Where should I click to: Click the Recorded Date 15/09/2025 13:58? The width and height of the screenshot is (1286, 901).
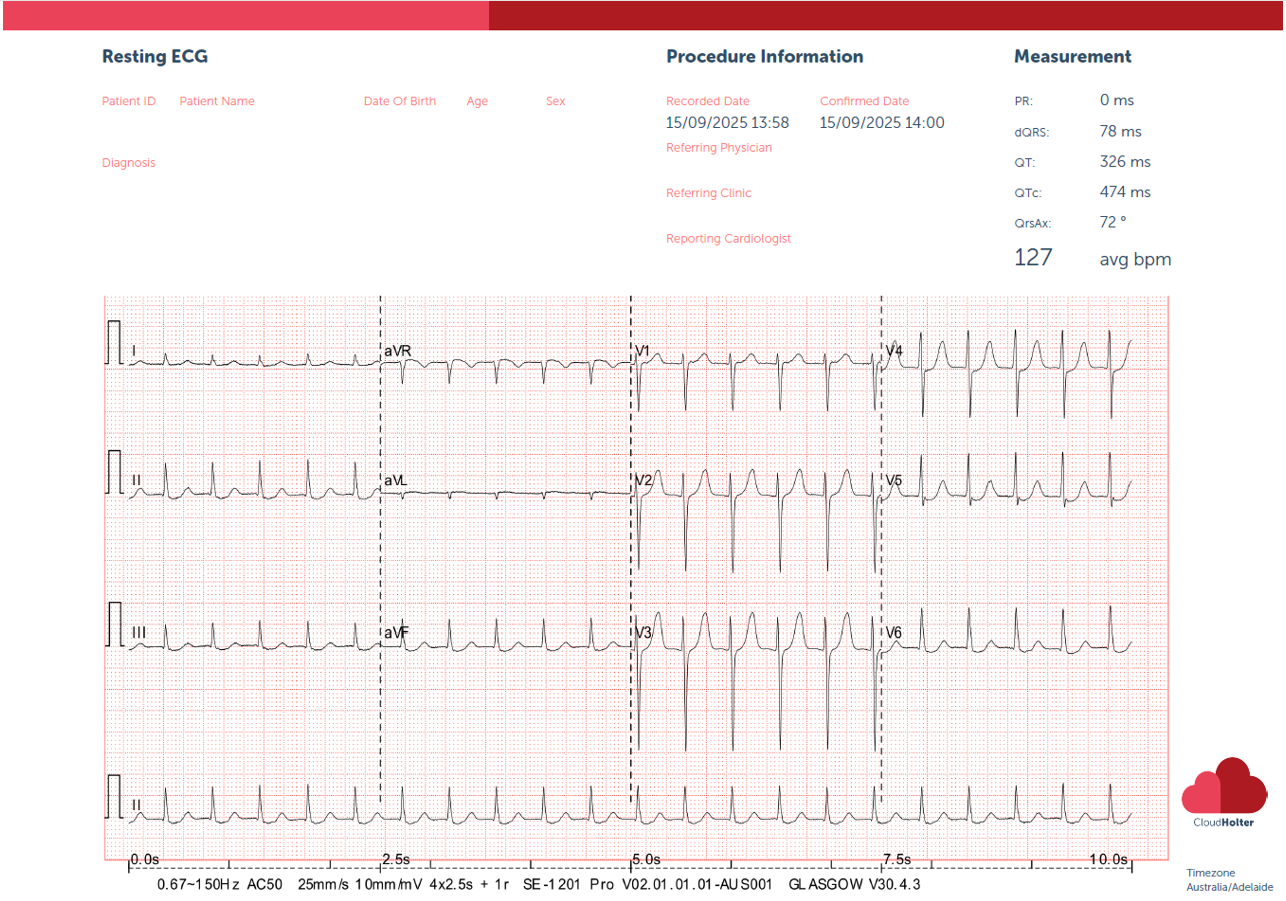pyautogui.click(x=727, y=123)
